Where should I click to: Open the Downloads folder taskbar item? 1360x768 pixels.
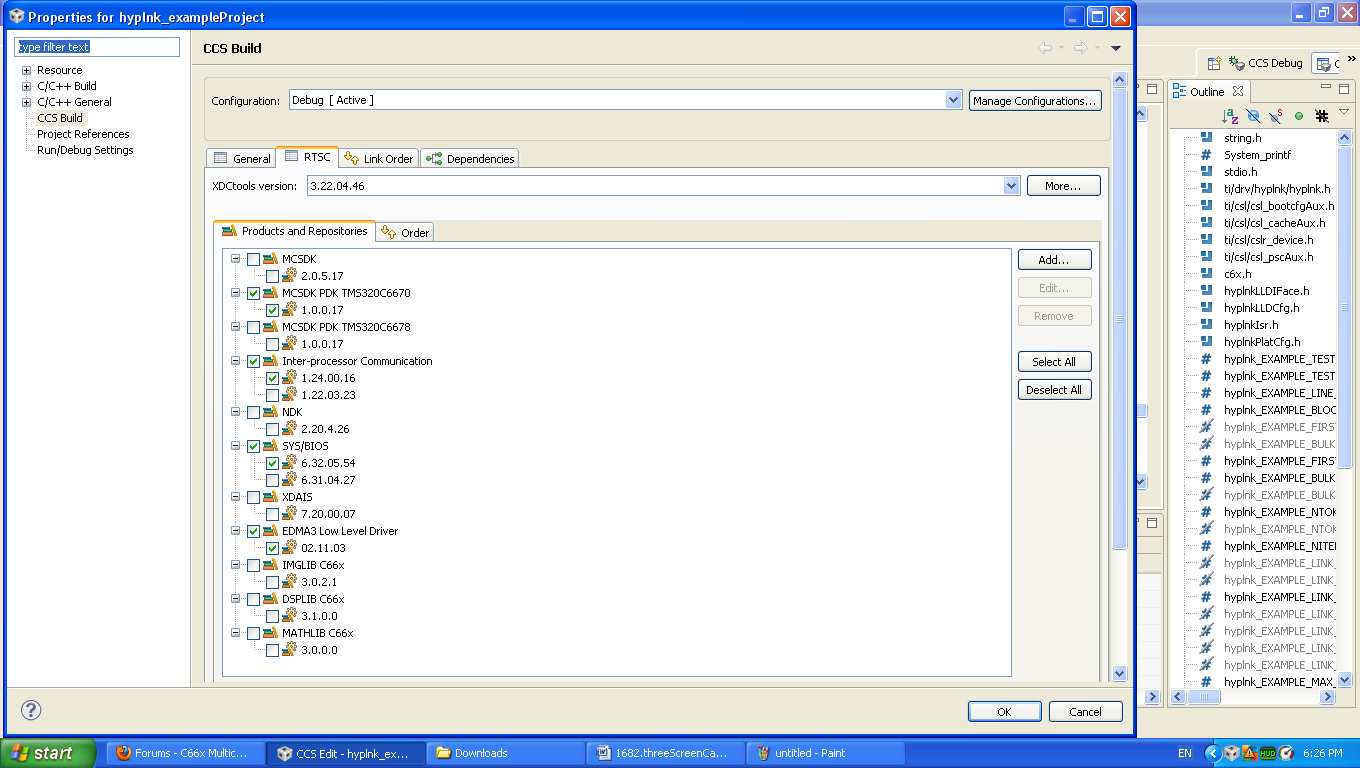pyautogui.click(x=506, y=753)
